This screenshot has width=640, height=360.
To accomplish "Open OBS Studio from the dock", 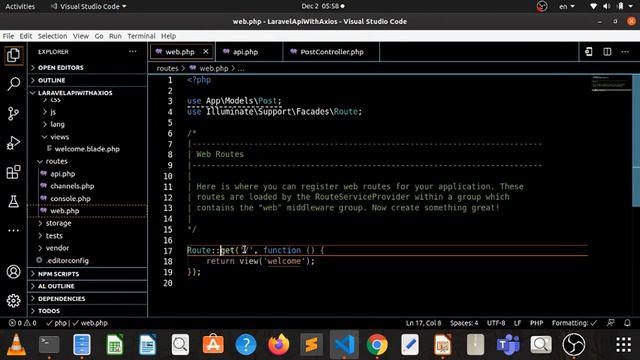I will [x=573, y=344].
